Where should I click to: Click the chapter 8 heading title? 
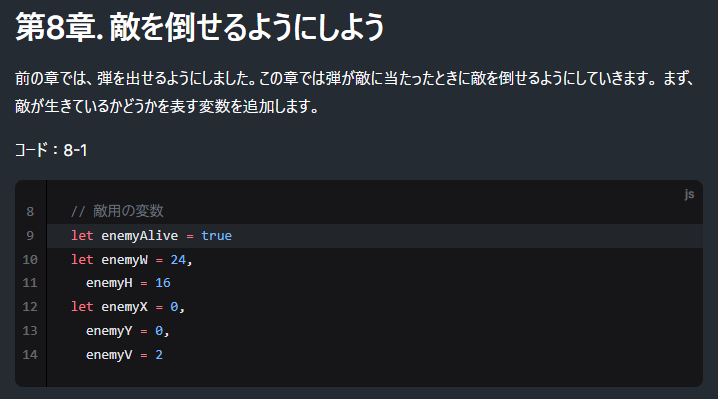tap(200, 27)
